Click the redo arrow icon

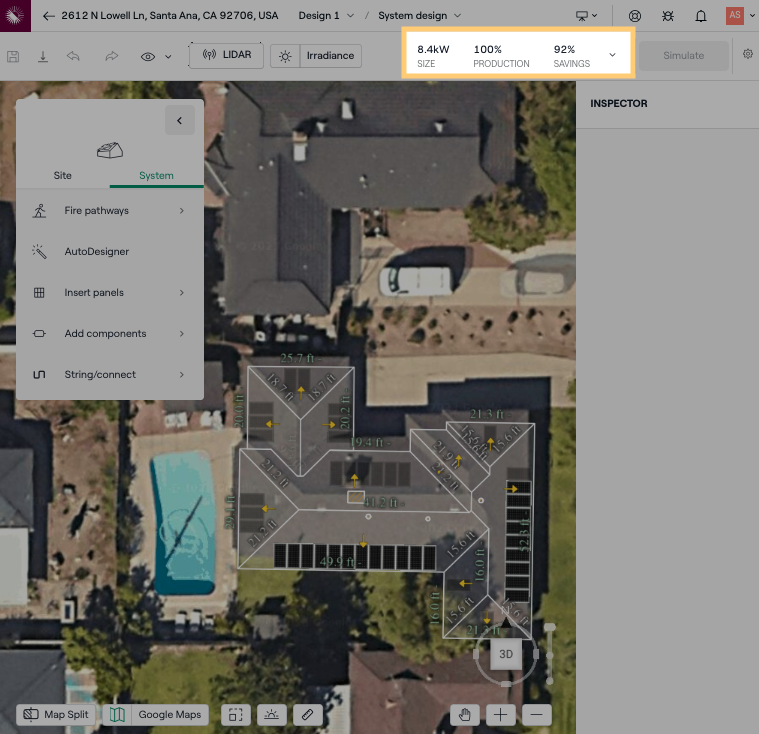pyautogui.click(x=112, y=56)
